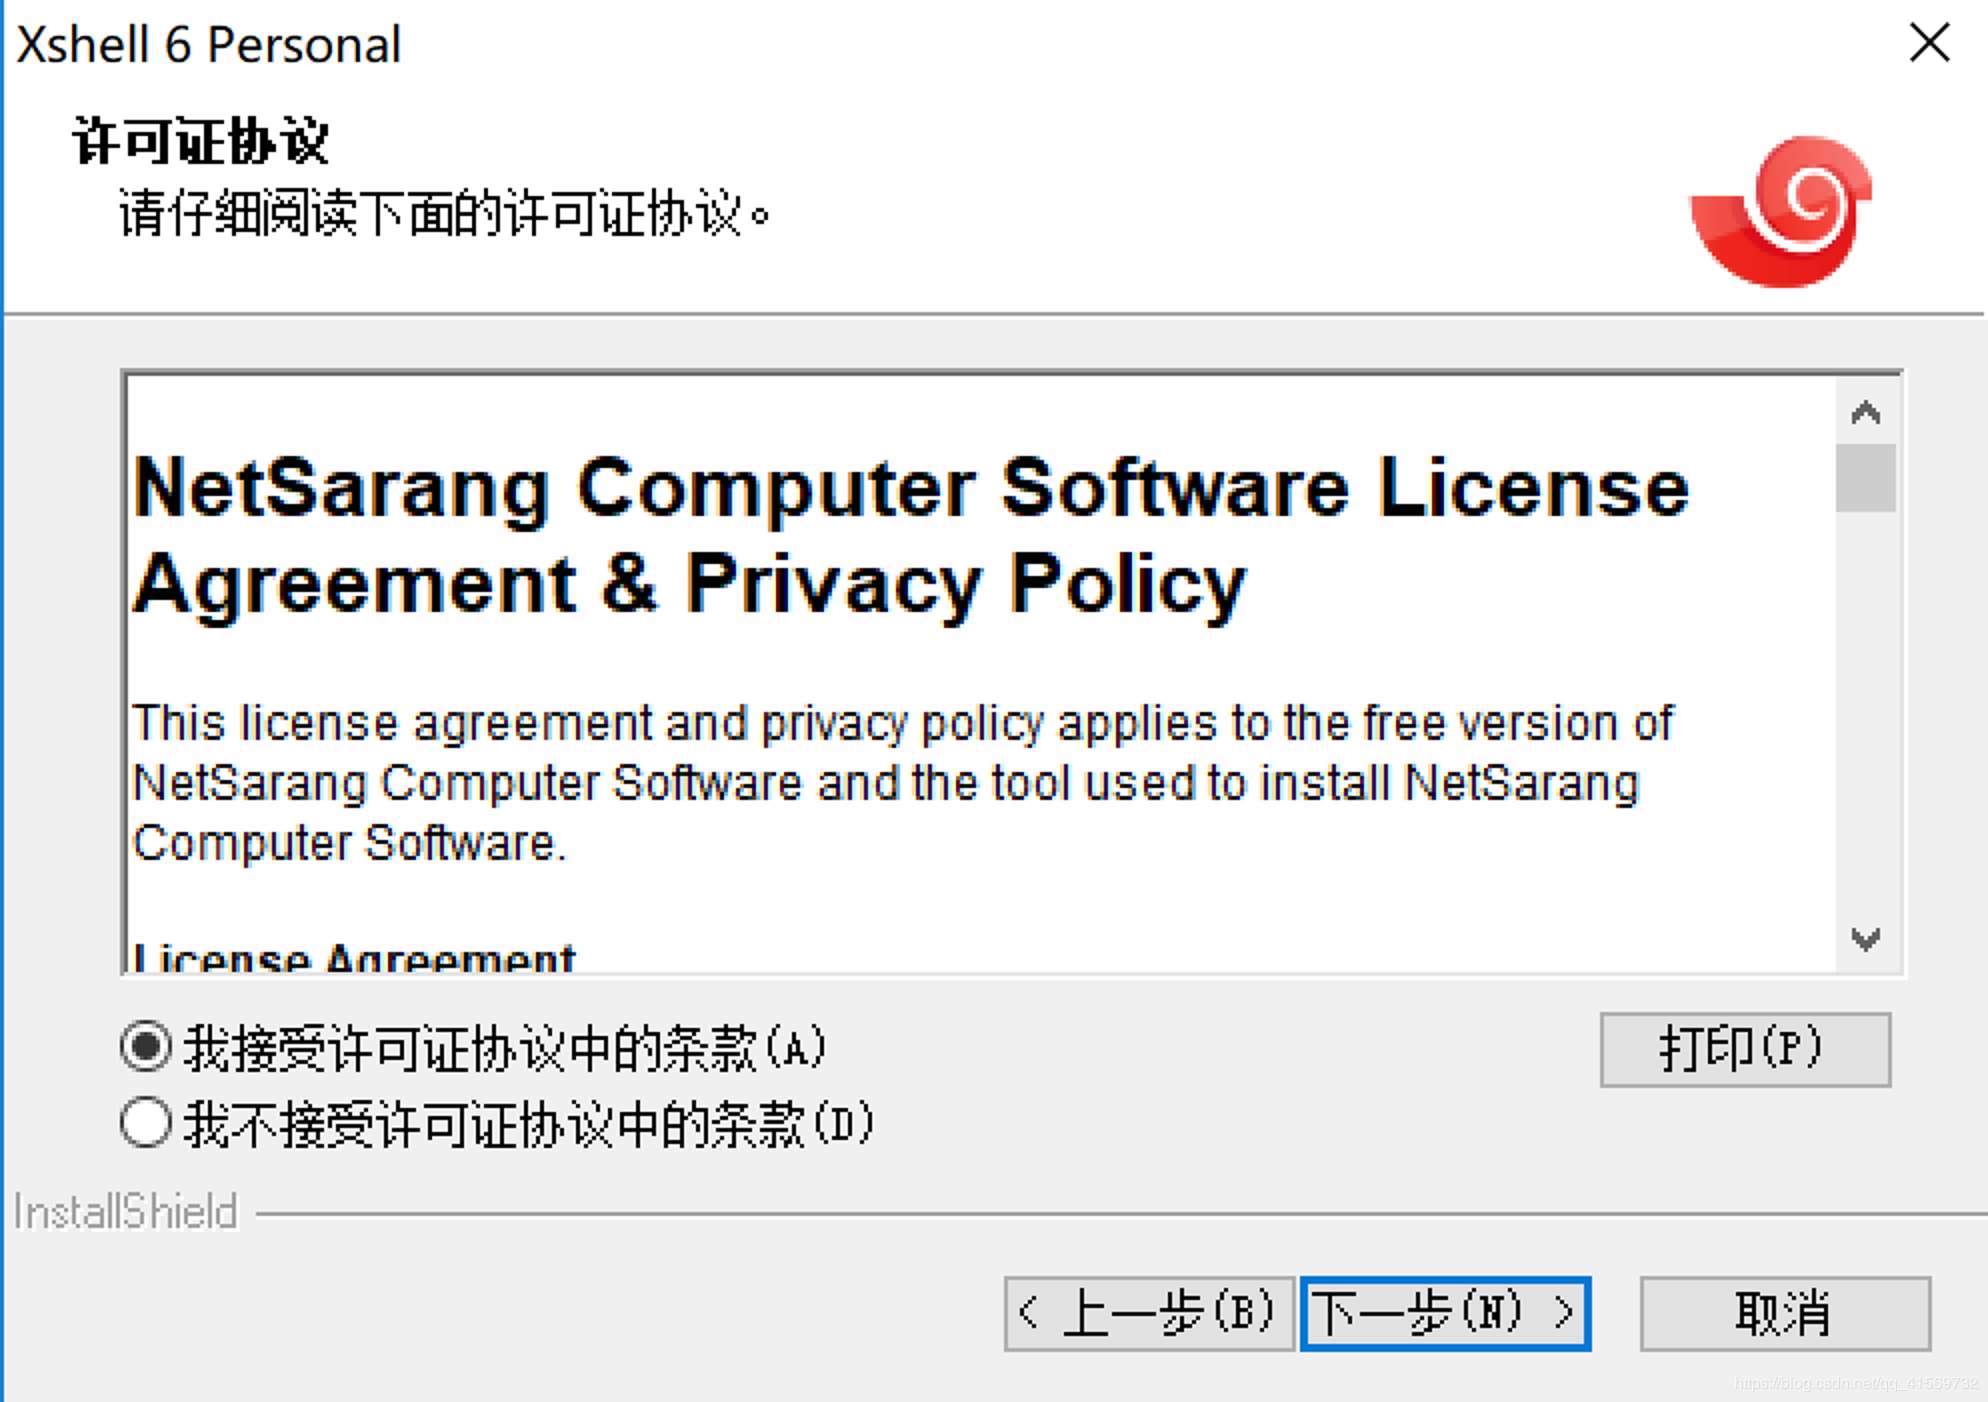The image size is (1988, 1402).
Task: Select 我接受许可证协议中的条款(A) radio button
Action: [x=146, y=1047]
